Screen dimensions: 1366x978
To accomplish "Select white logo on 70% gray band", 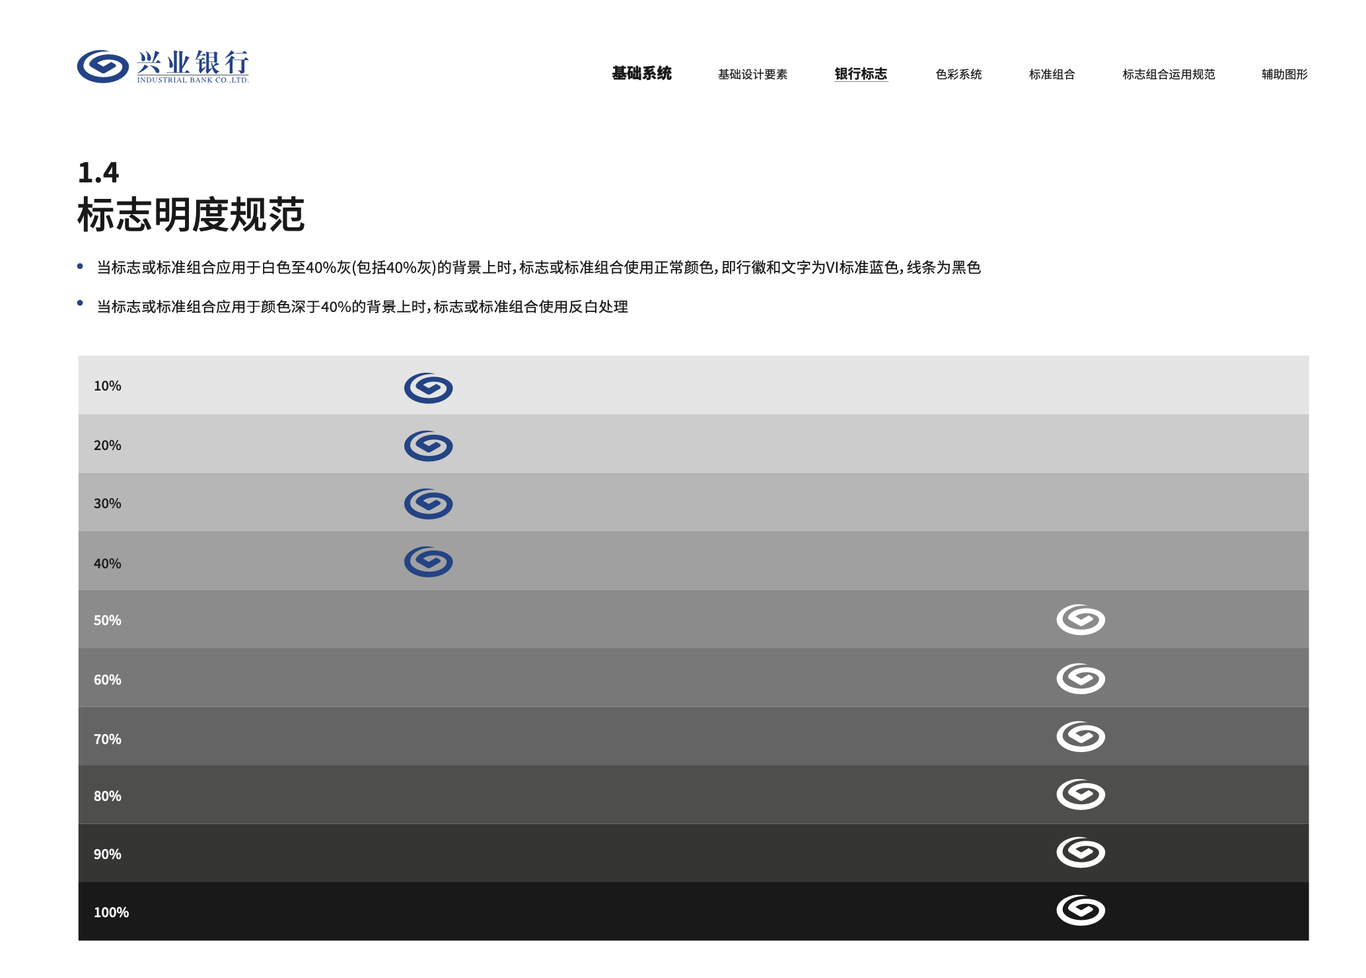I will pos(1081,737).
